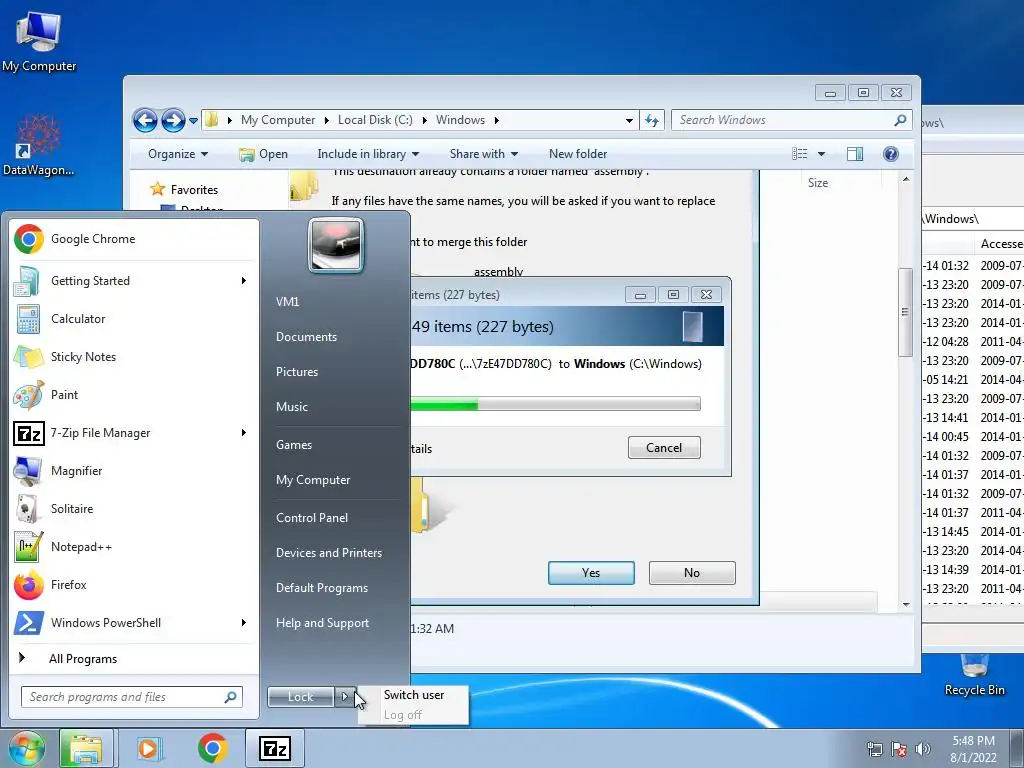Cancel the copy progress dialog
This screenshot has height=768, width=1024.
664,448
